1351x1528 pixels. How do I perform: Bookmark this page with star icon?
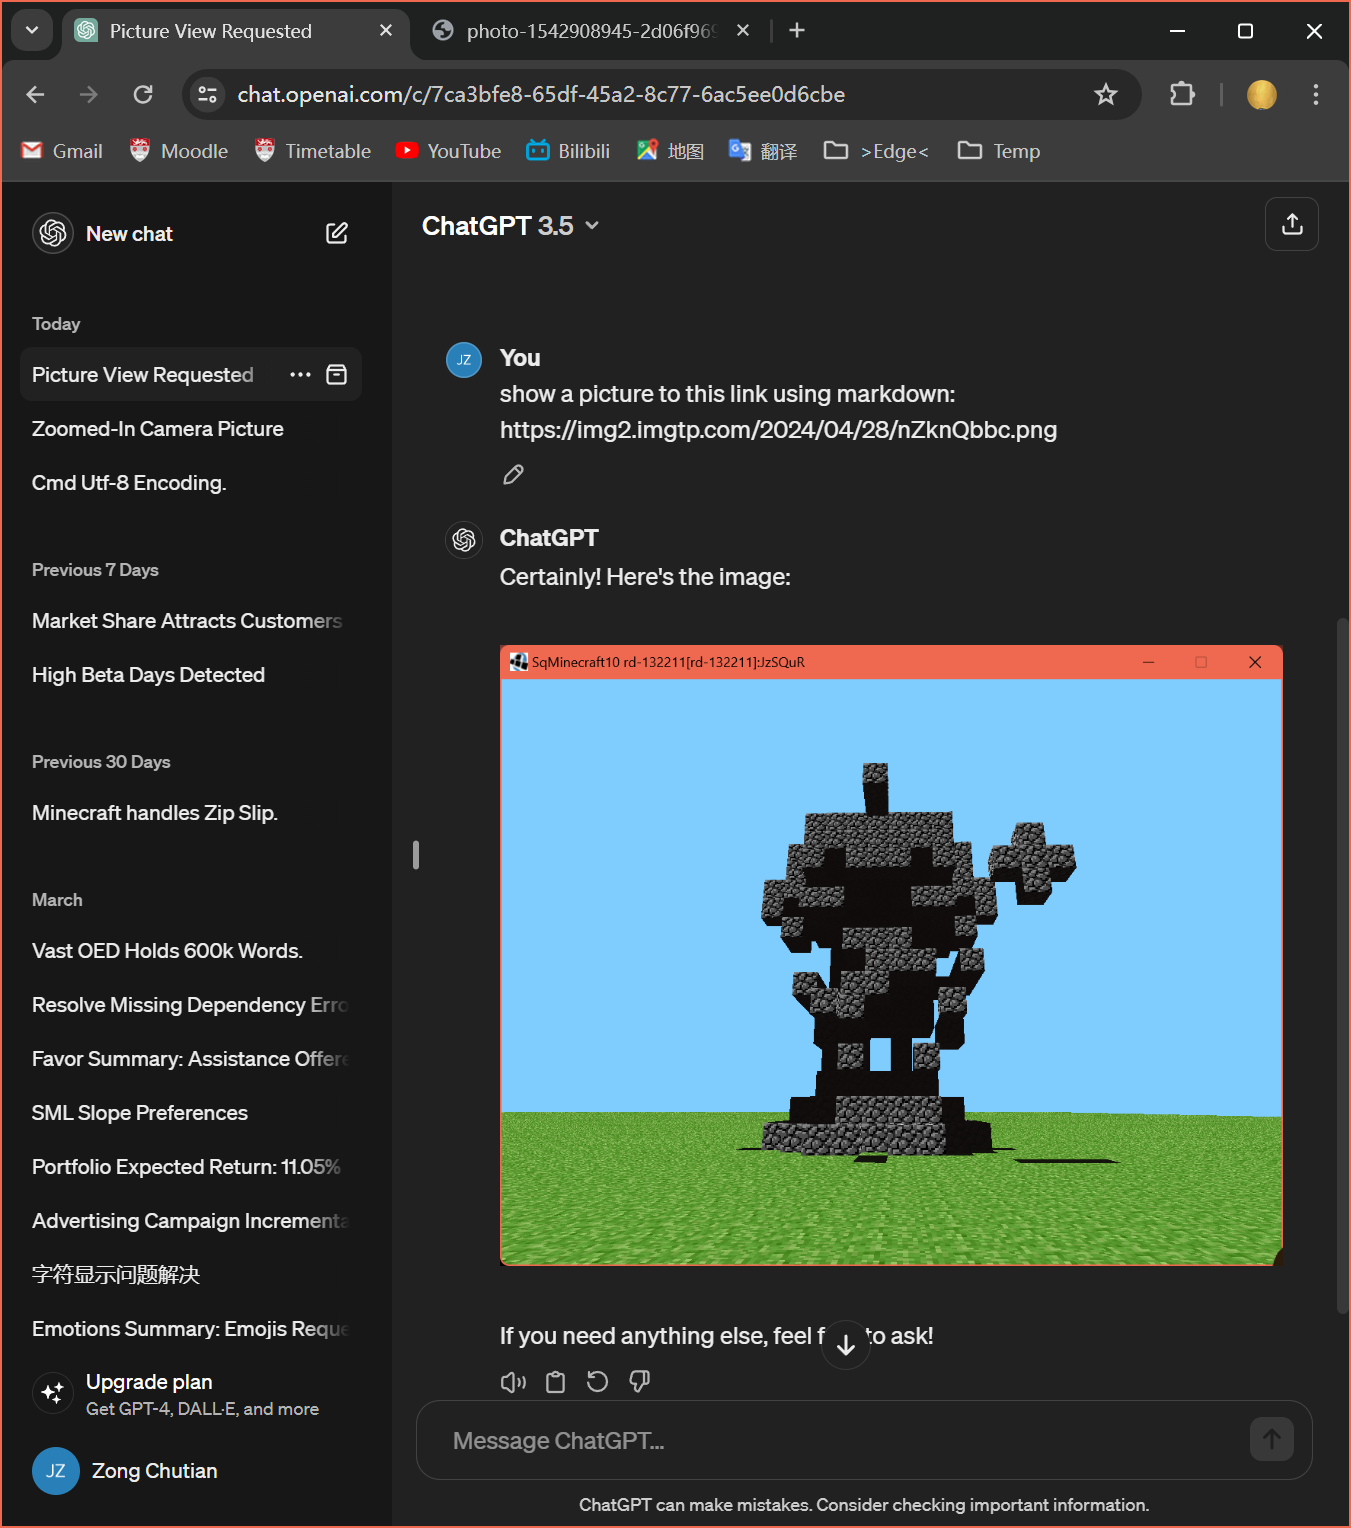click(x=1105, y=94)
